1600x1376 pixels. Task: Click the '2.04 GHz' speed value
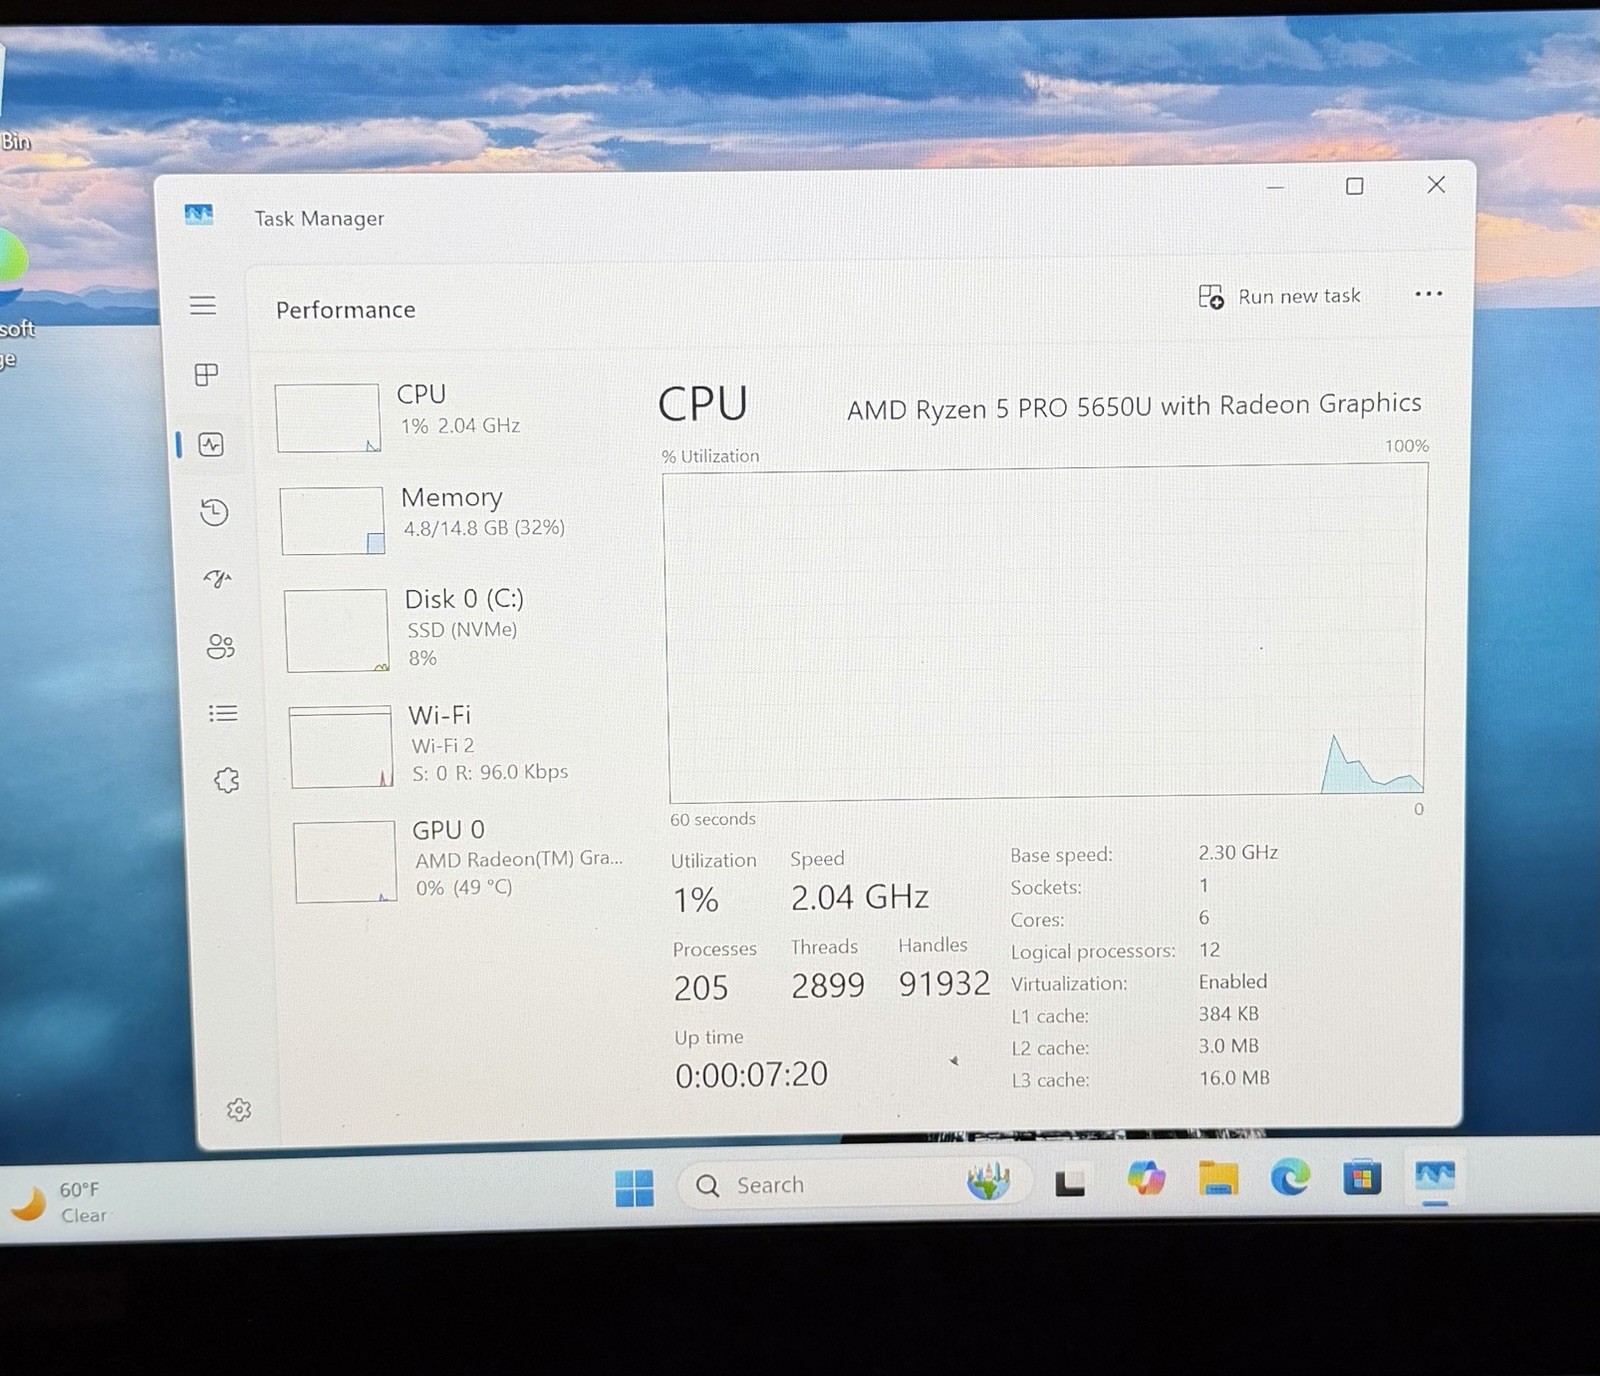point(860,897)
